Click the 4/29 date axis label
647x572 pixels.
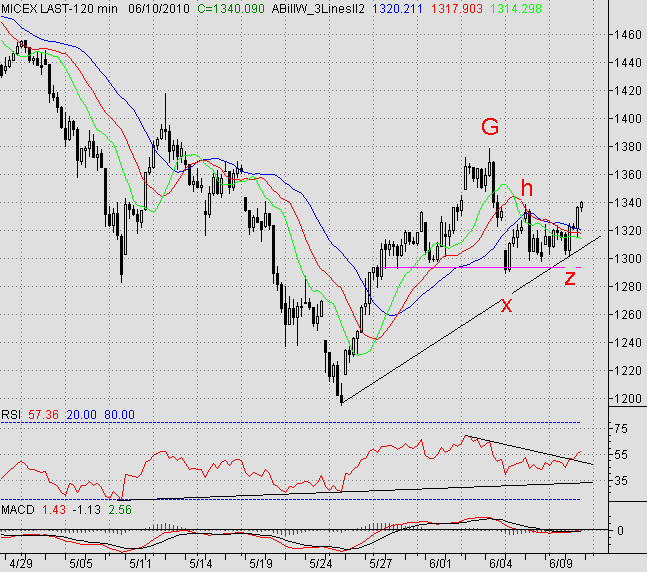click(x=21, y=563)
